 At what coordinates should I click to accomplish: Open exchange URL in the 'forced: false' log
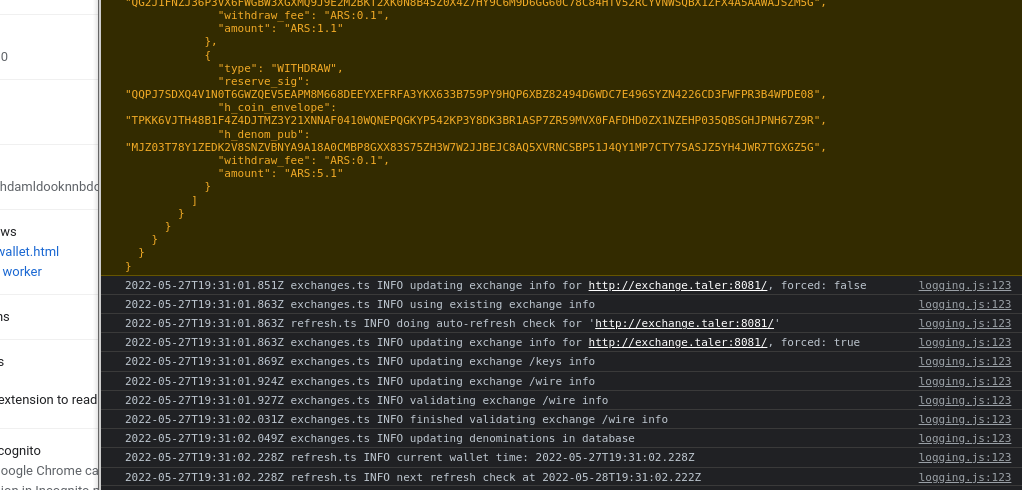677,286
